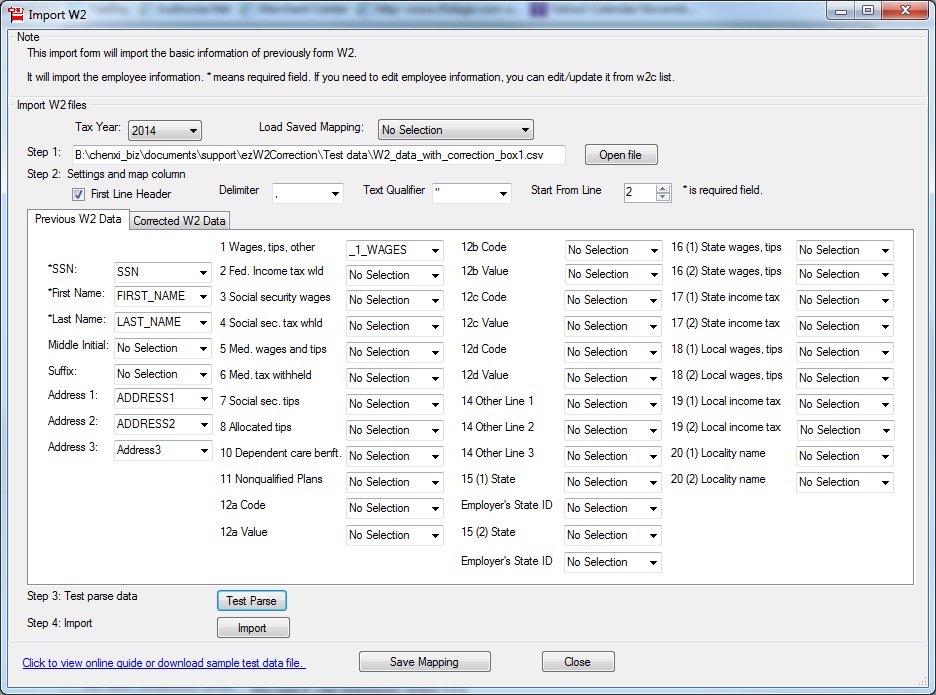Open the online guide and sample data link
Image resolution: width=936 pixels, height=695 pixels.
click(164, 663)
